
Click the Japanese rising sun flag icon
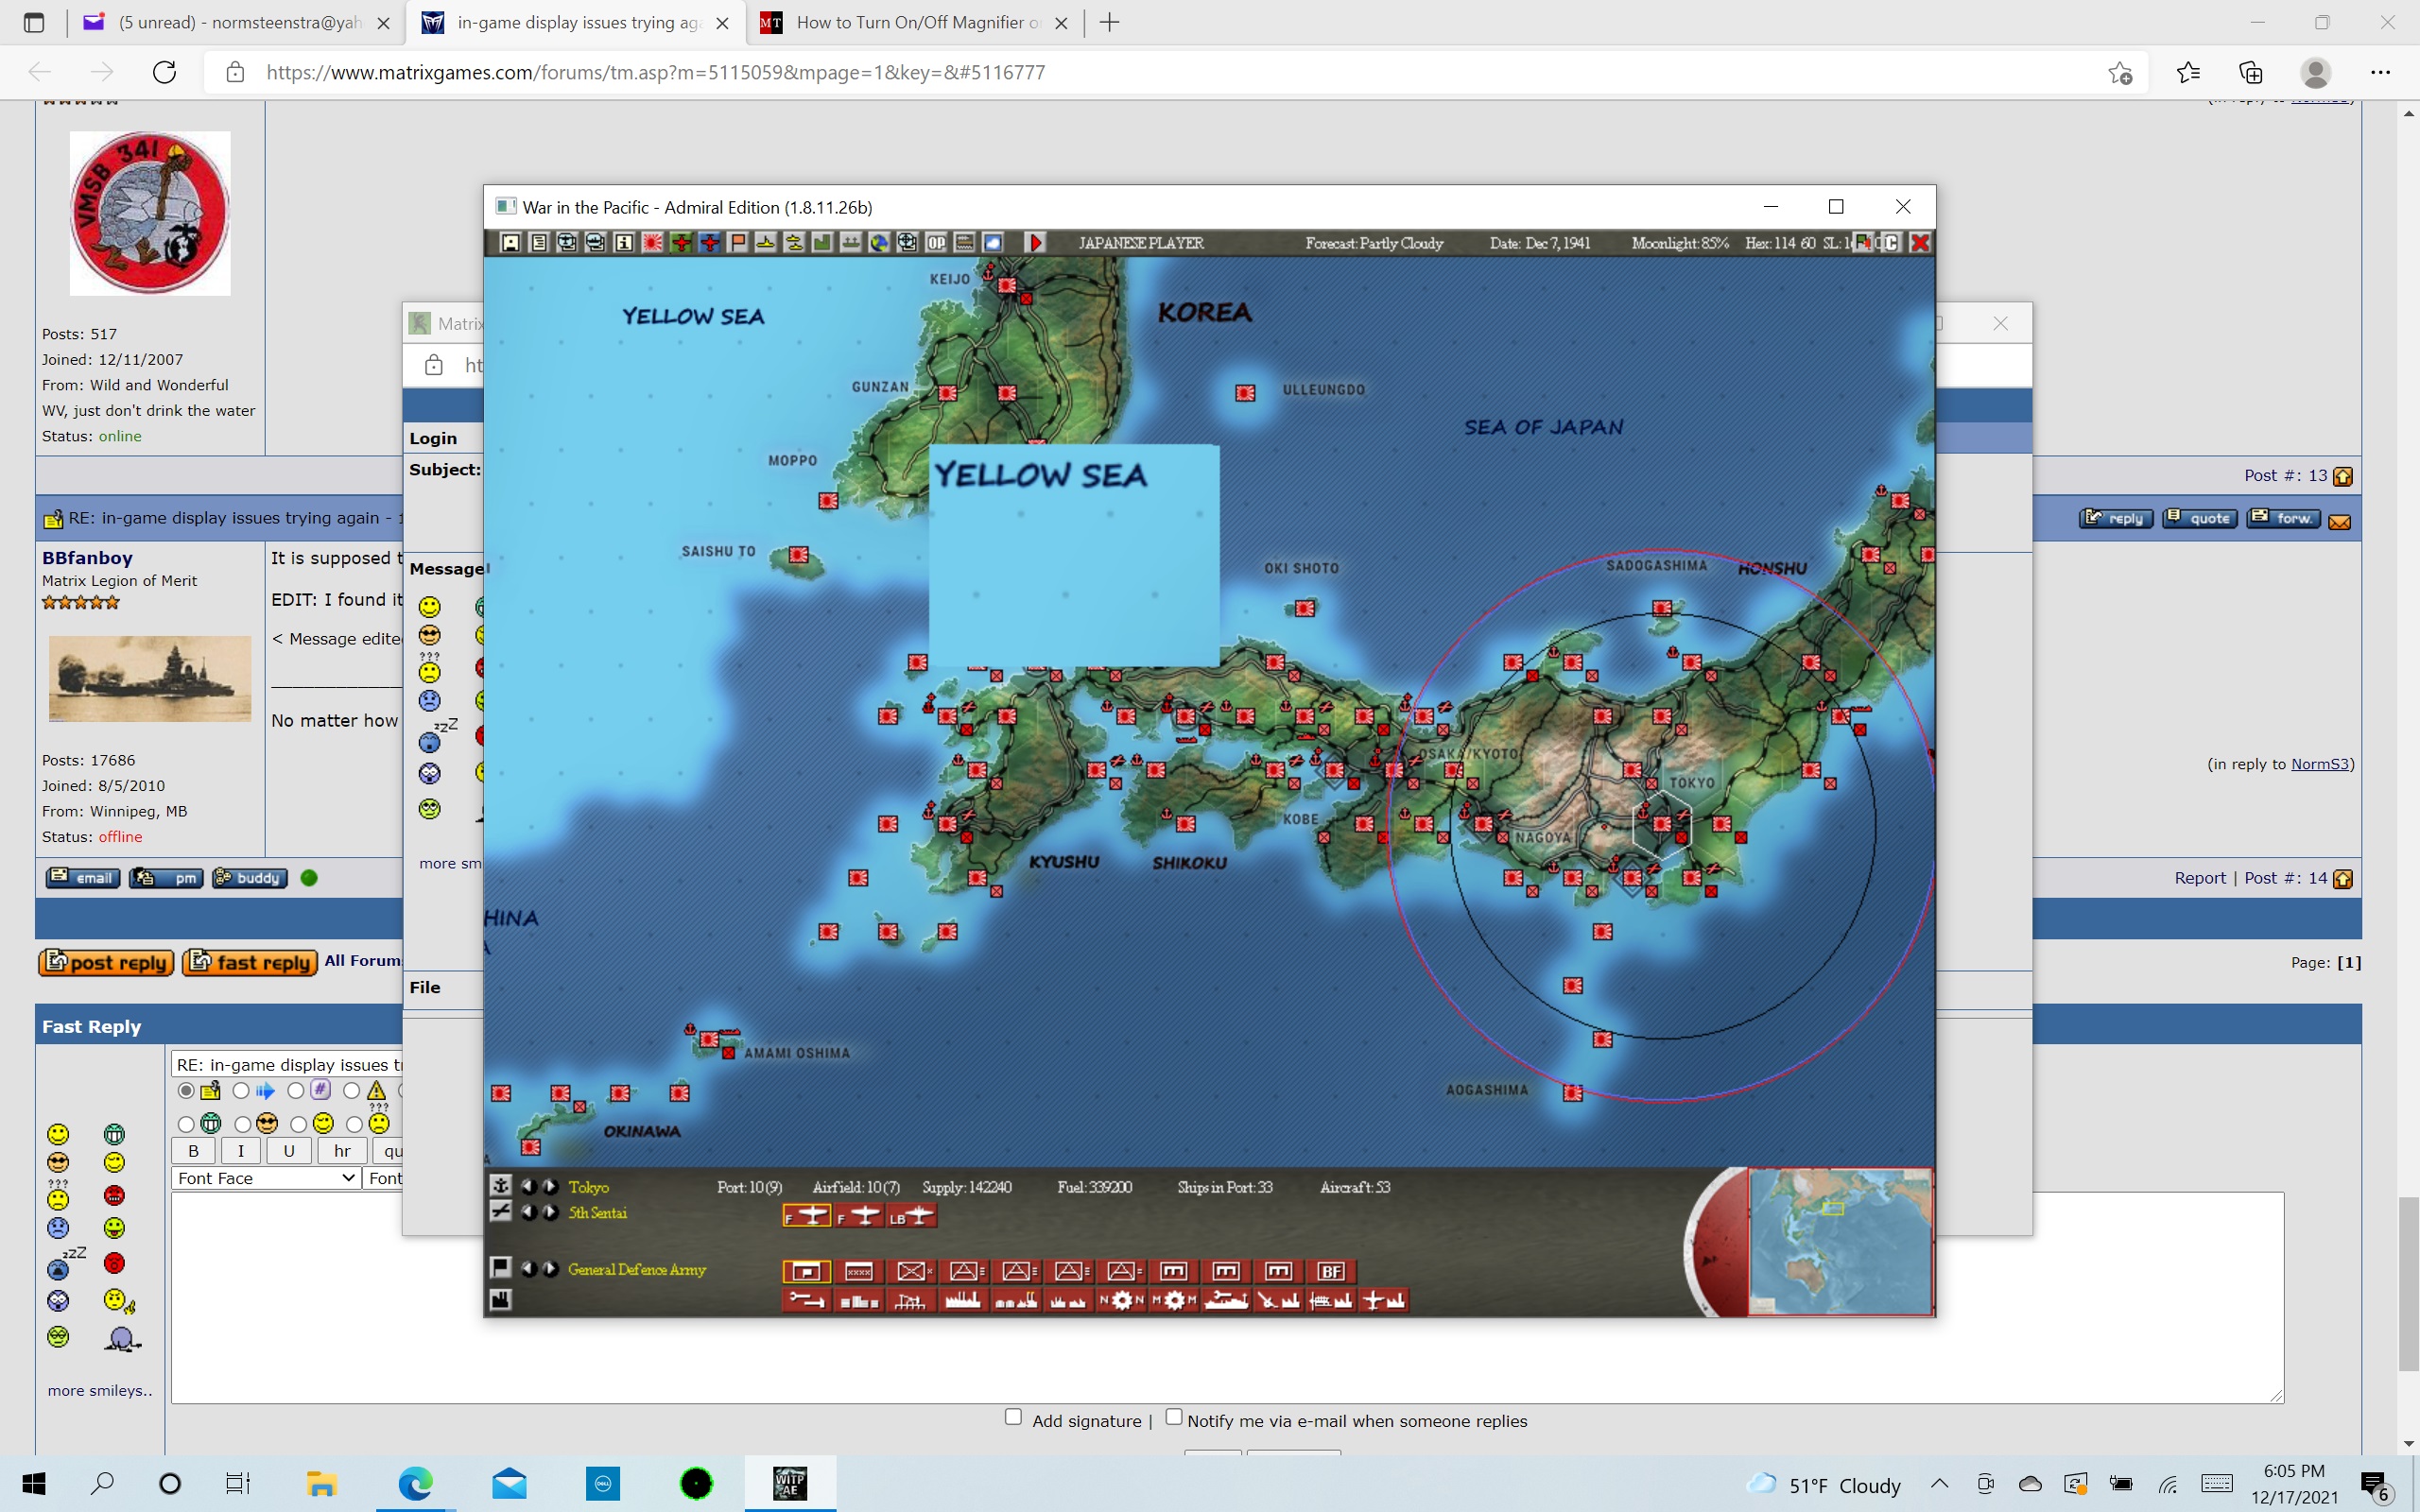[653, 243]
